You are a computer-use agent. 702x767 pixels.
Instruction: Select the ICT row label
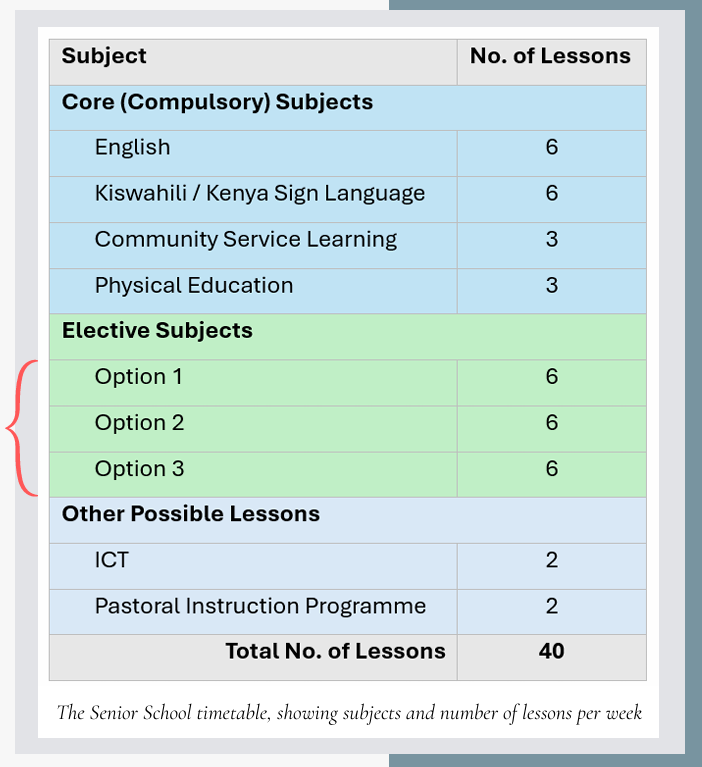point(111,560)
